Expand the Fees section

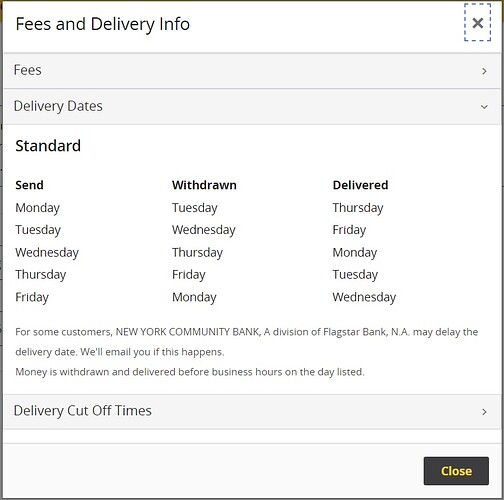pyautogui.click(x=252, y=71)
